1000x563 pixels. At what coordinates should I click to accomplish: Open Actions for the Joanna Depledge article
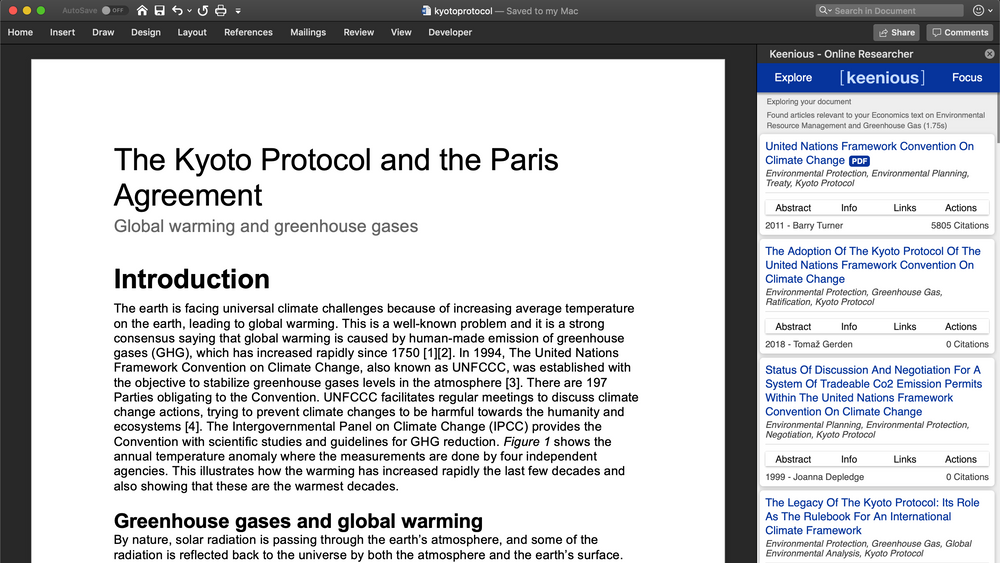coord(960,459)
